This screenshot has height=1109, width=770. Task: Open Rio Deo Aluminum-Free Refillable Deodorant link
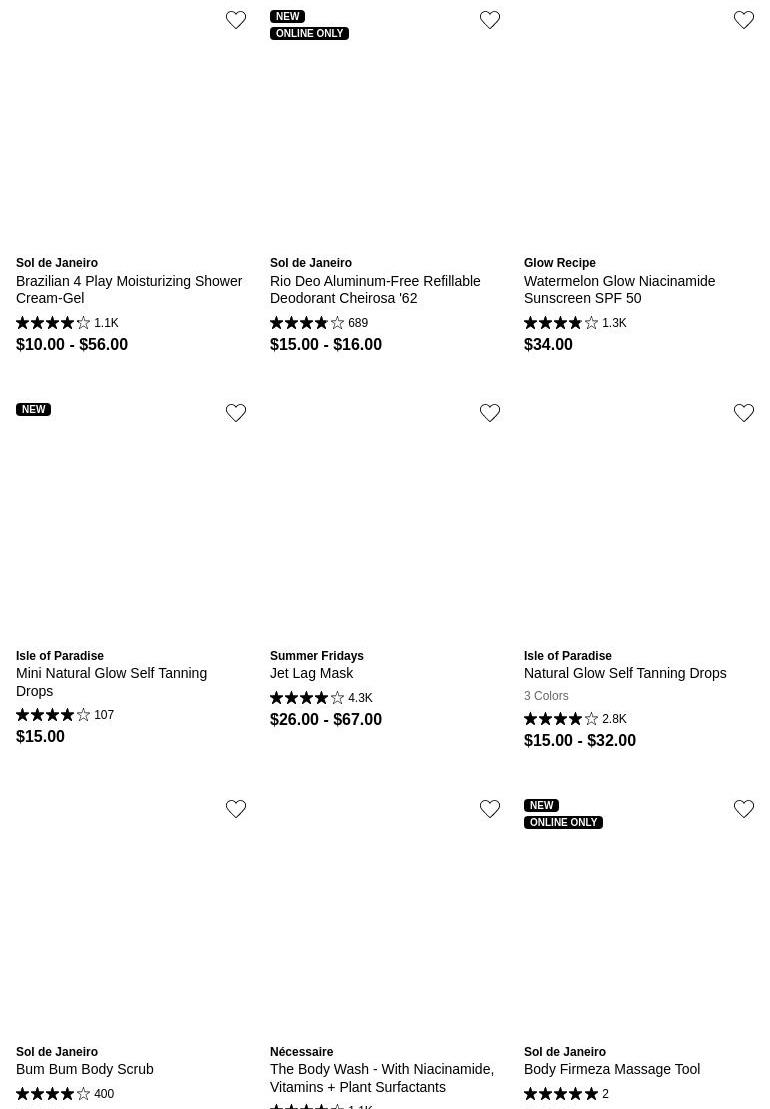pos(375,289)
